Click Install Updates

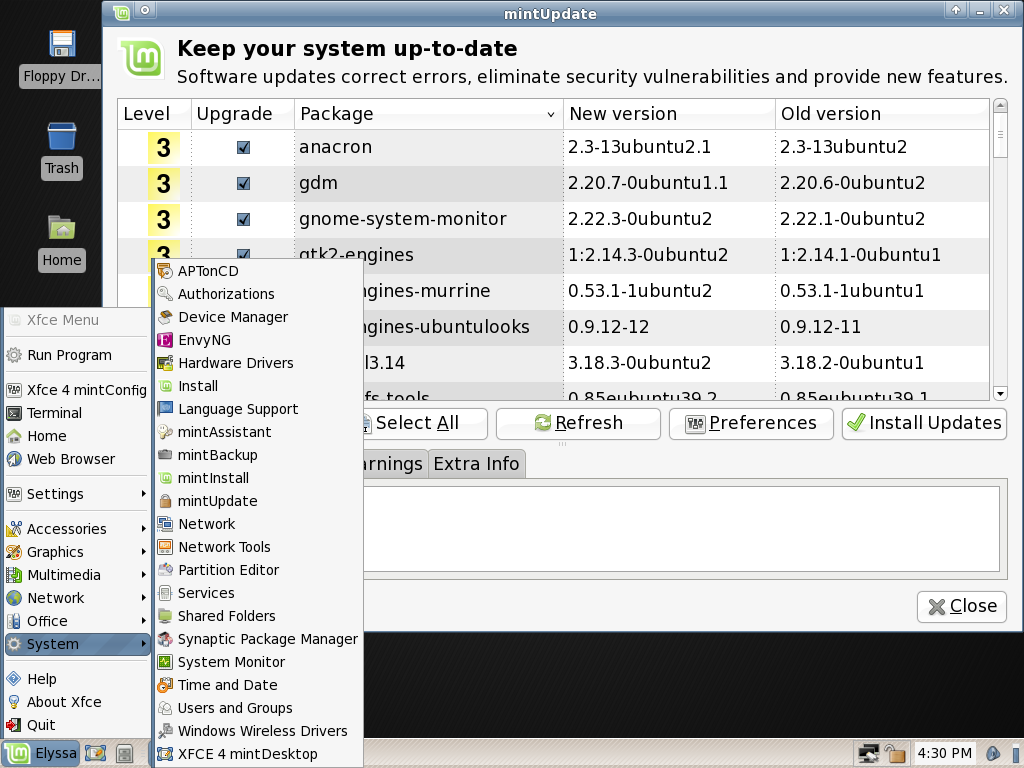click(924, 423)
